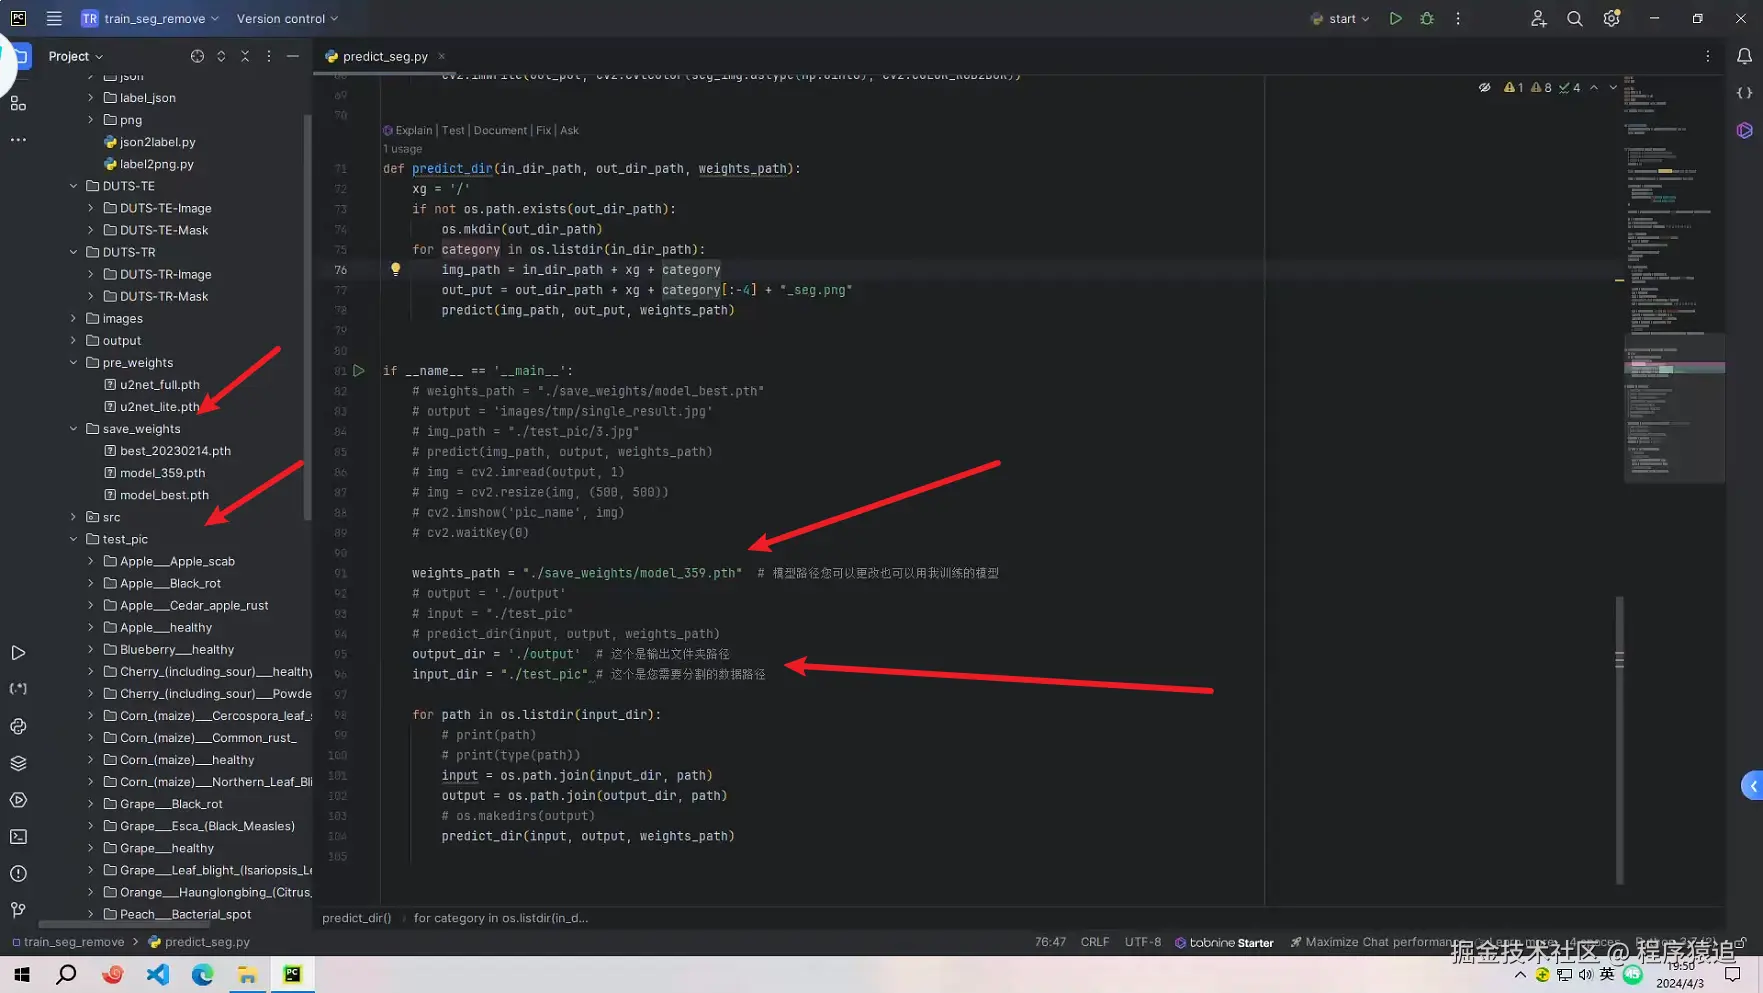Open more tool windows ellipsis

pos(18,140)
